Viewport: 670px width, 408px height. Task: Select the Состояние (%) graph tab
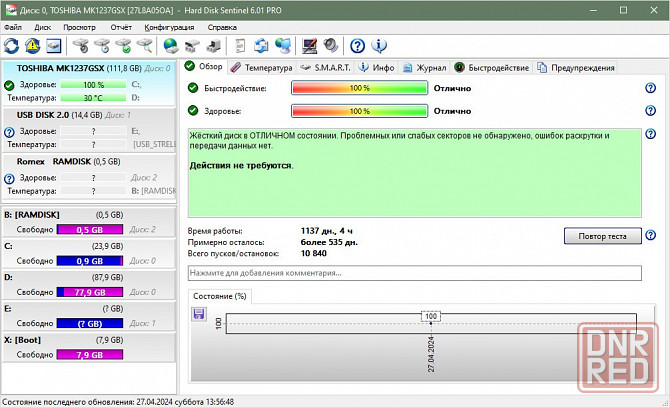(220, 296)
